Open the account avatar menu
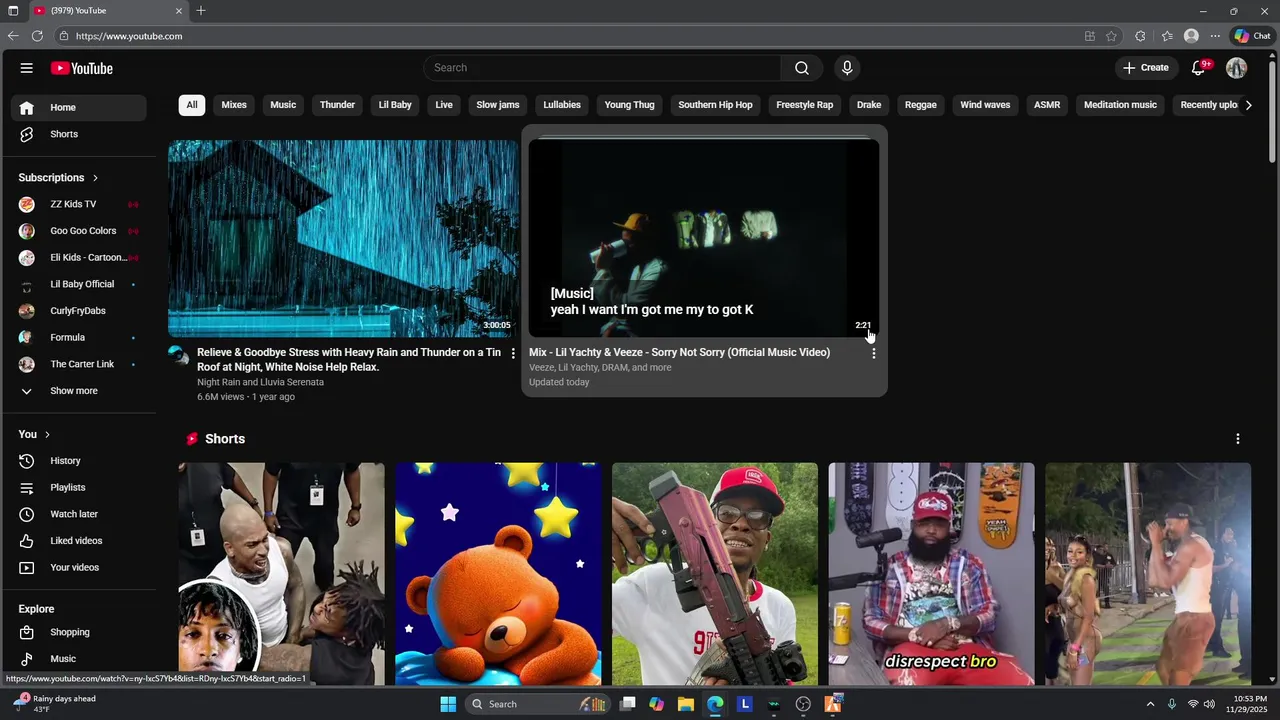The height and width of the screenshot is (720, 1280). point(1237,68)
